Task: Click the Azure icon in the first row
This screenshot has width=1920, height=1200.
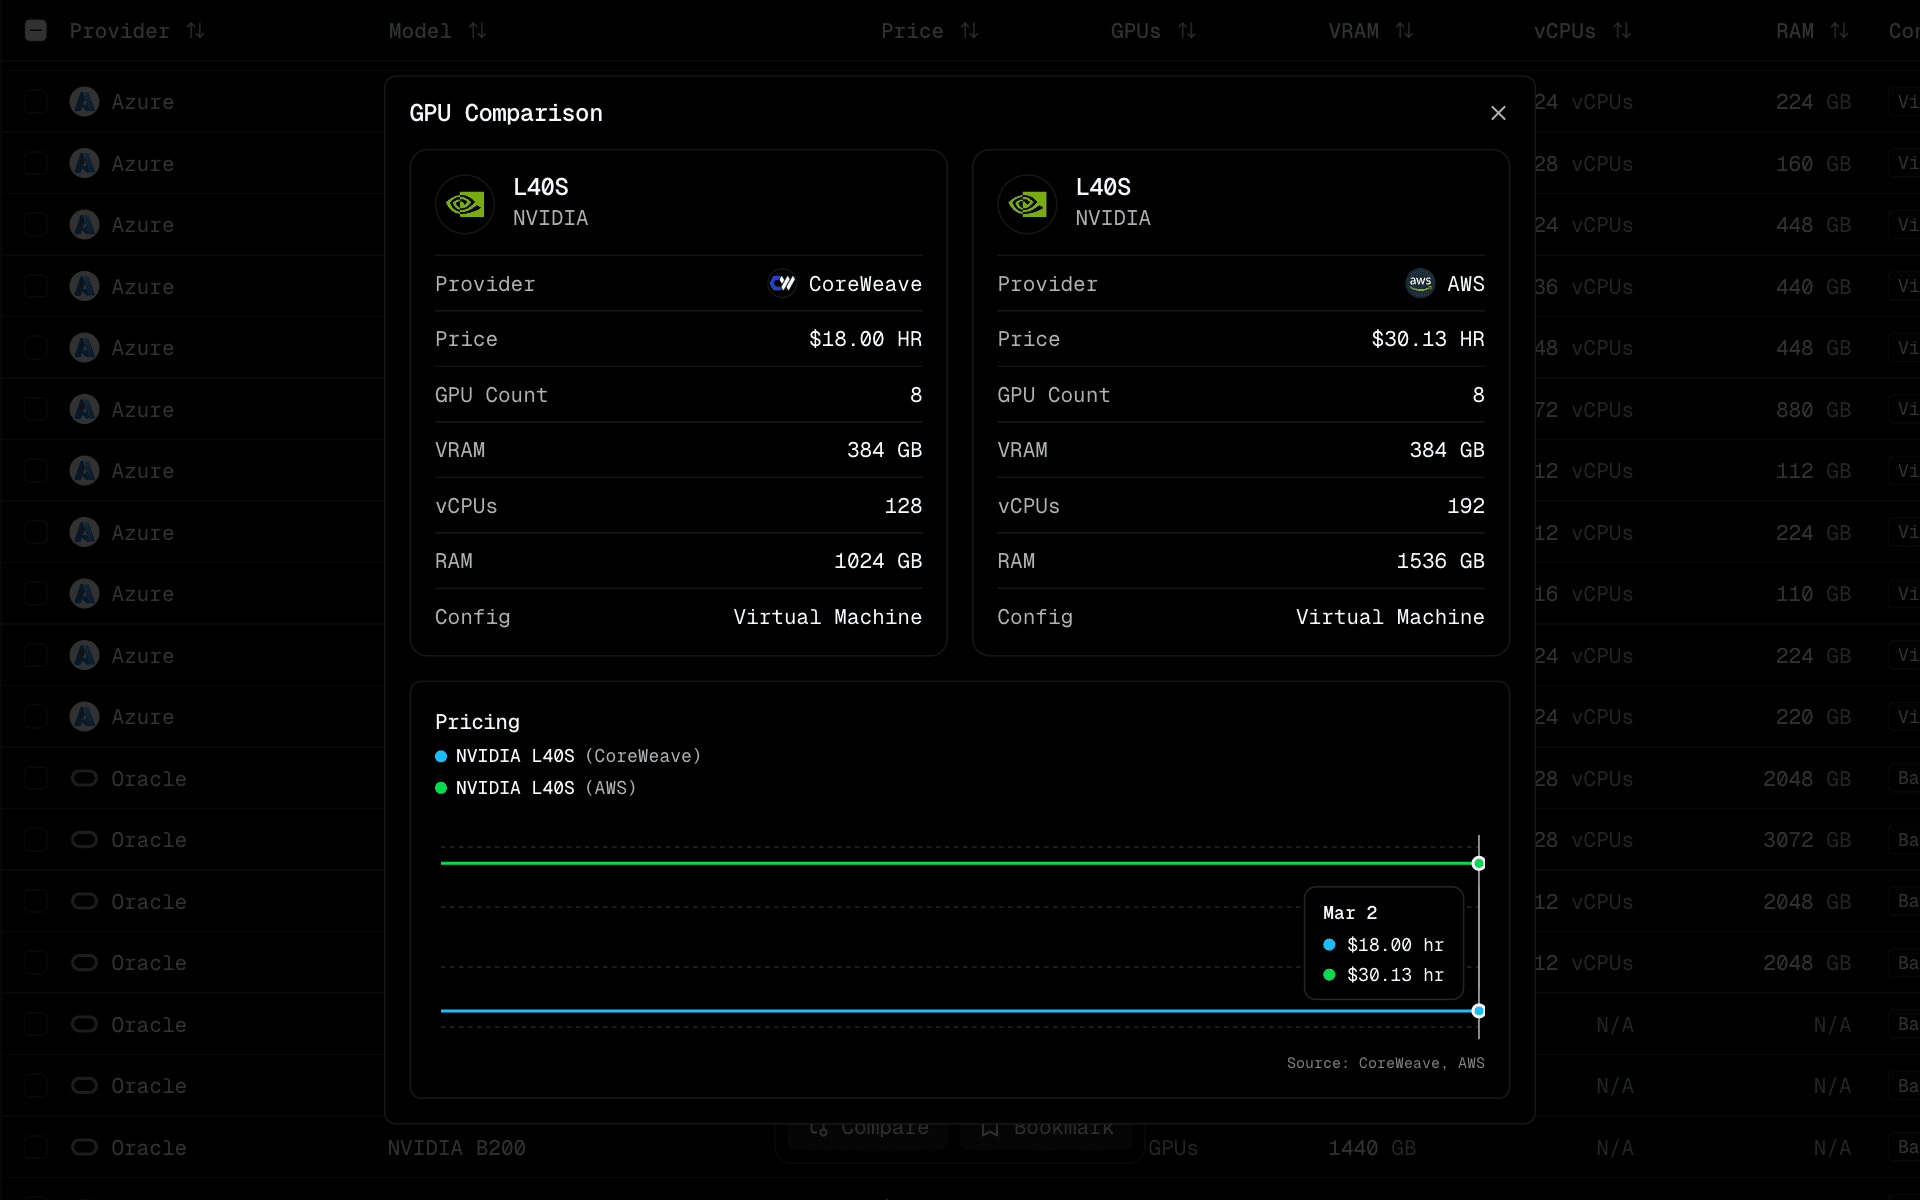Action: tap(84, 102)
